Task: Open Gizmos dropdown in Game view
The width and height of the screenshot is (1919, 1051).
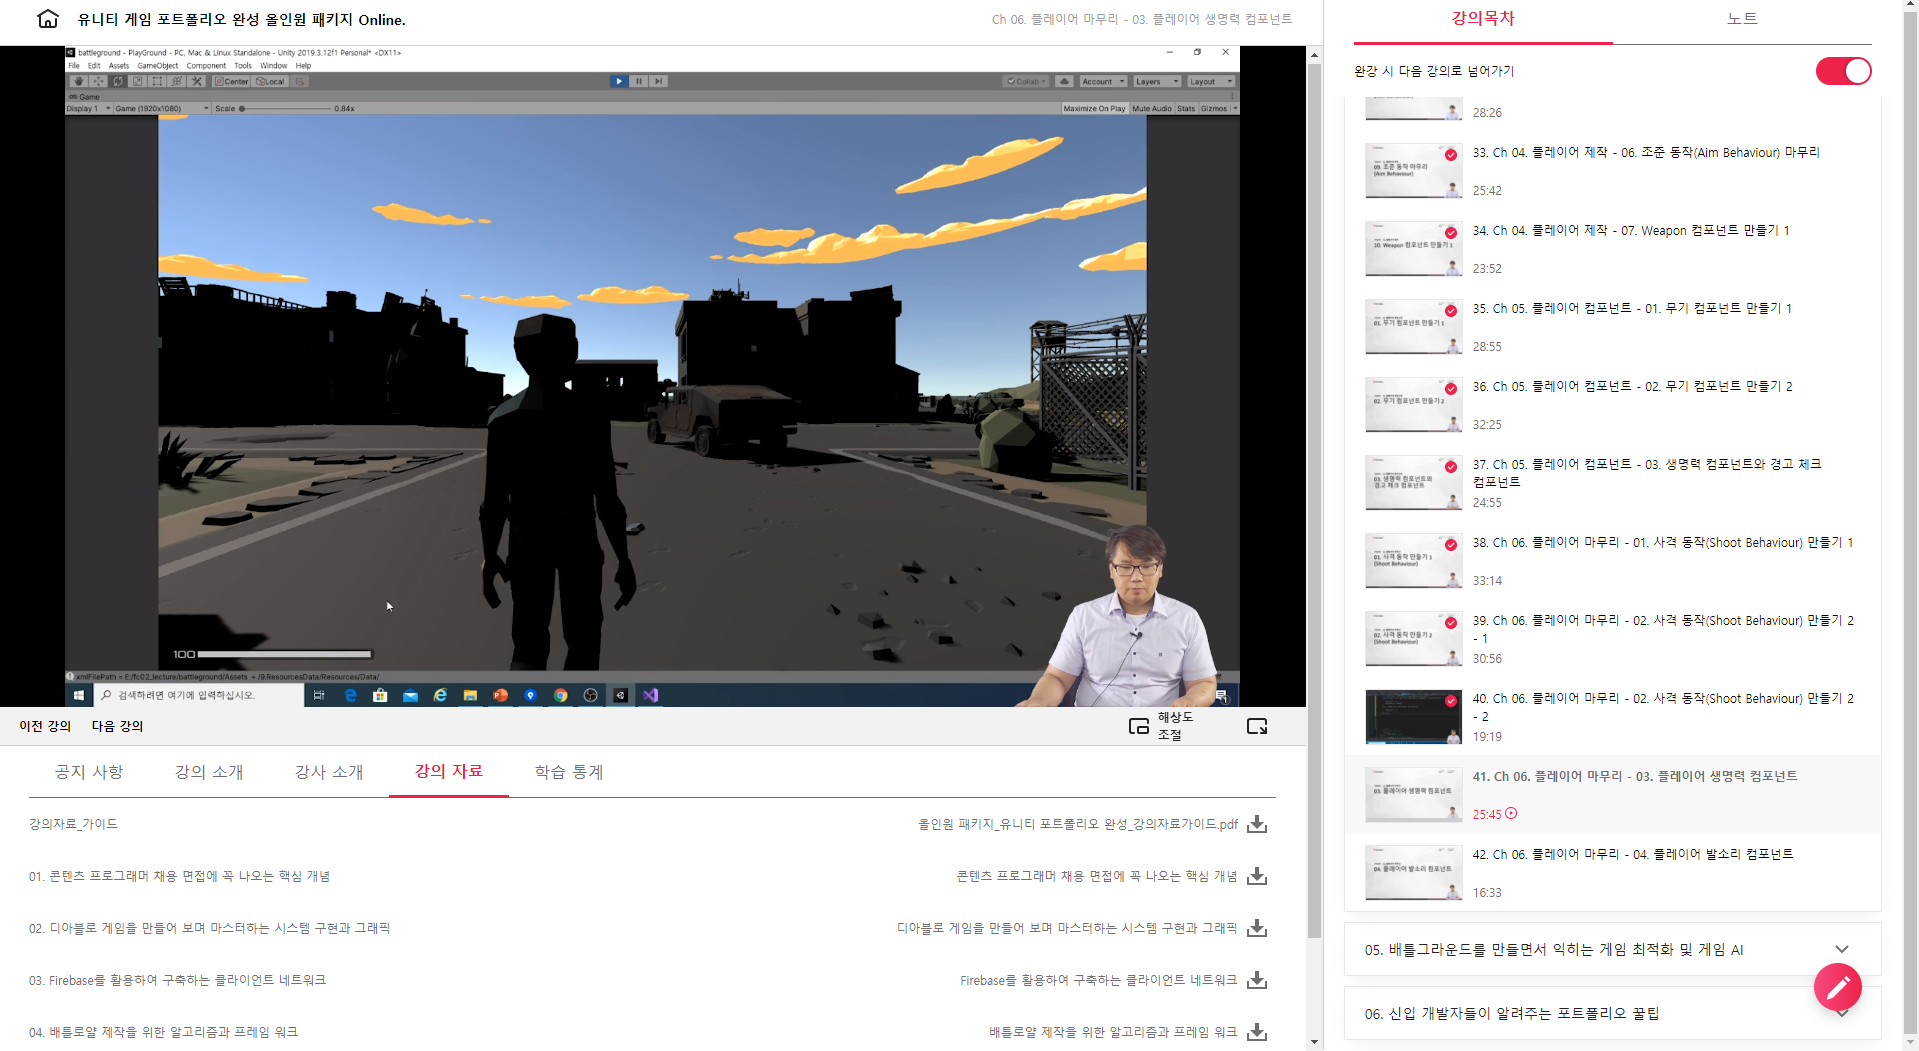Action: pos(1219,108)
